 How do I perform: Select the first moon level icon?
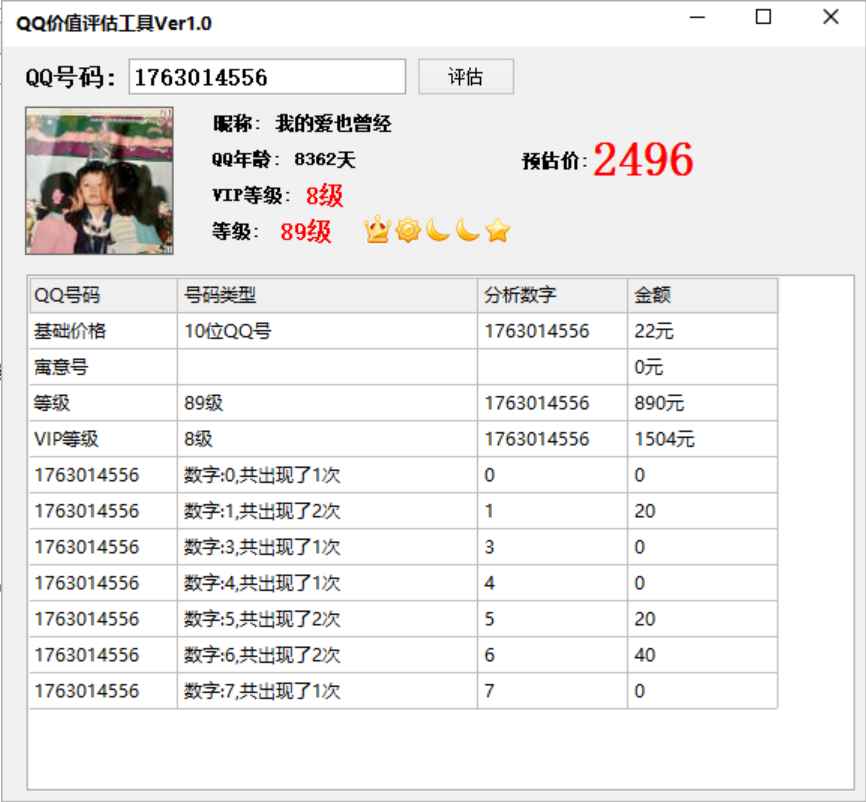pyautogui.click(x=437, y=230)
